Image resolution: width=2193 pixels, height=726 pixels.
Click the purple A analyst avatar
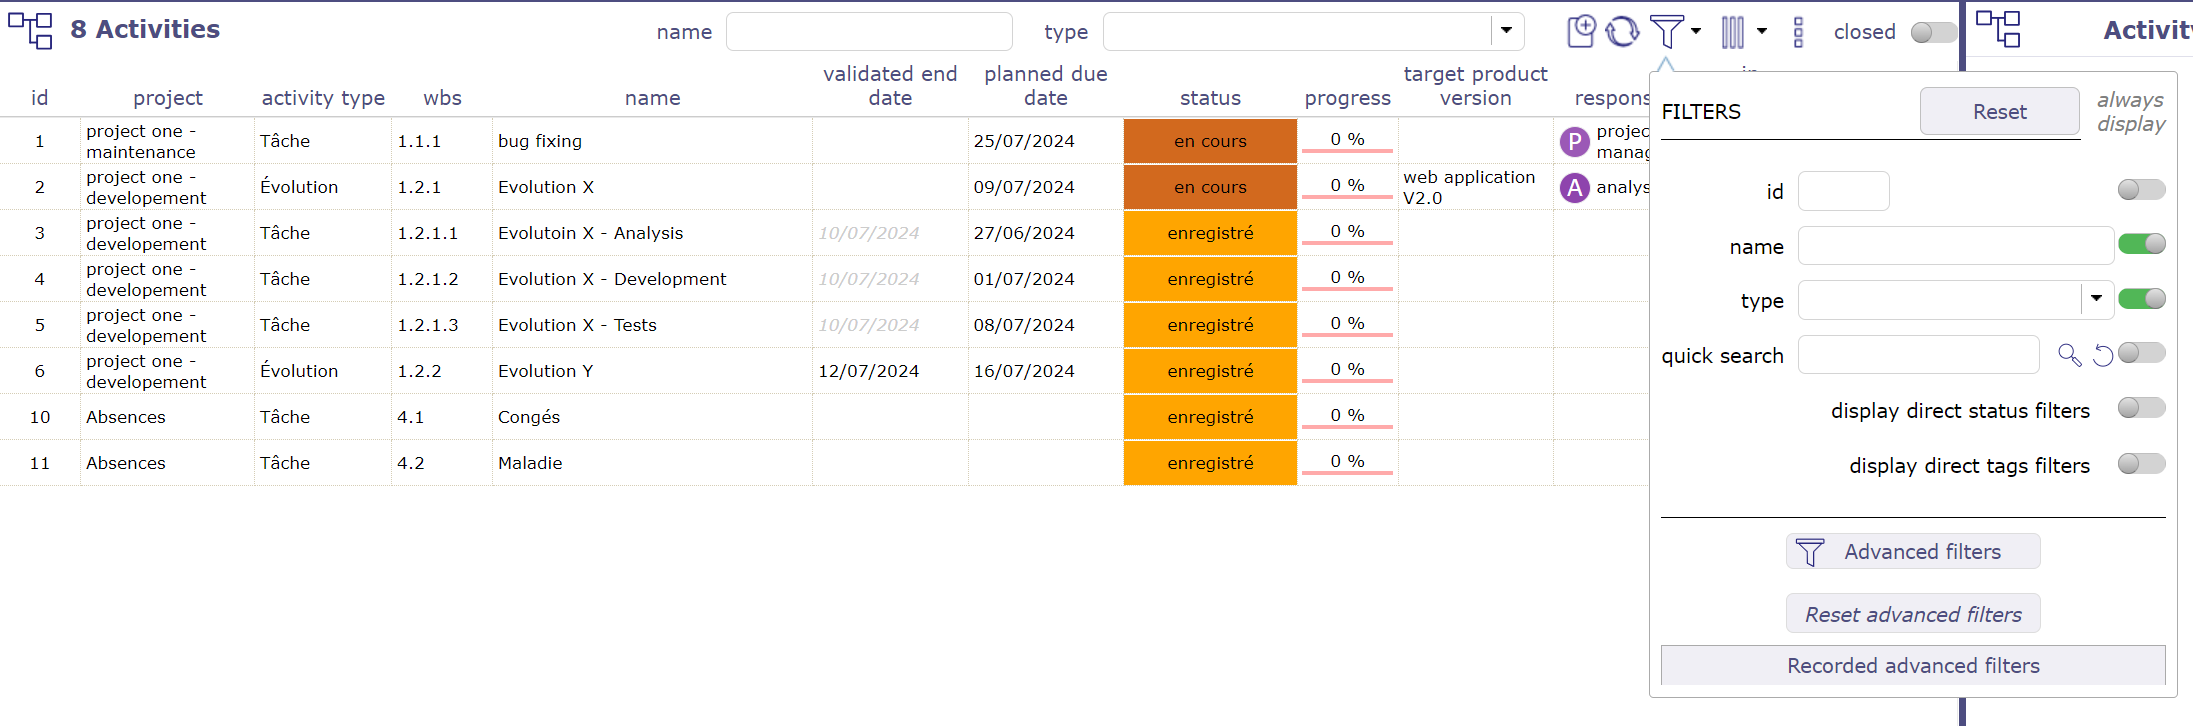click(1574, 188)
